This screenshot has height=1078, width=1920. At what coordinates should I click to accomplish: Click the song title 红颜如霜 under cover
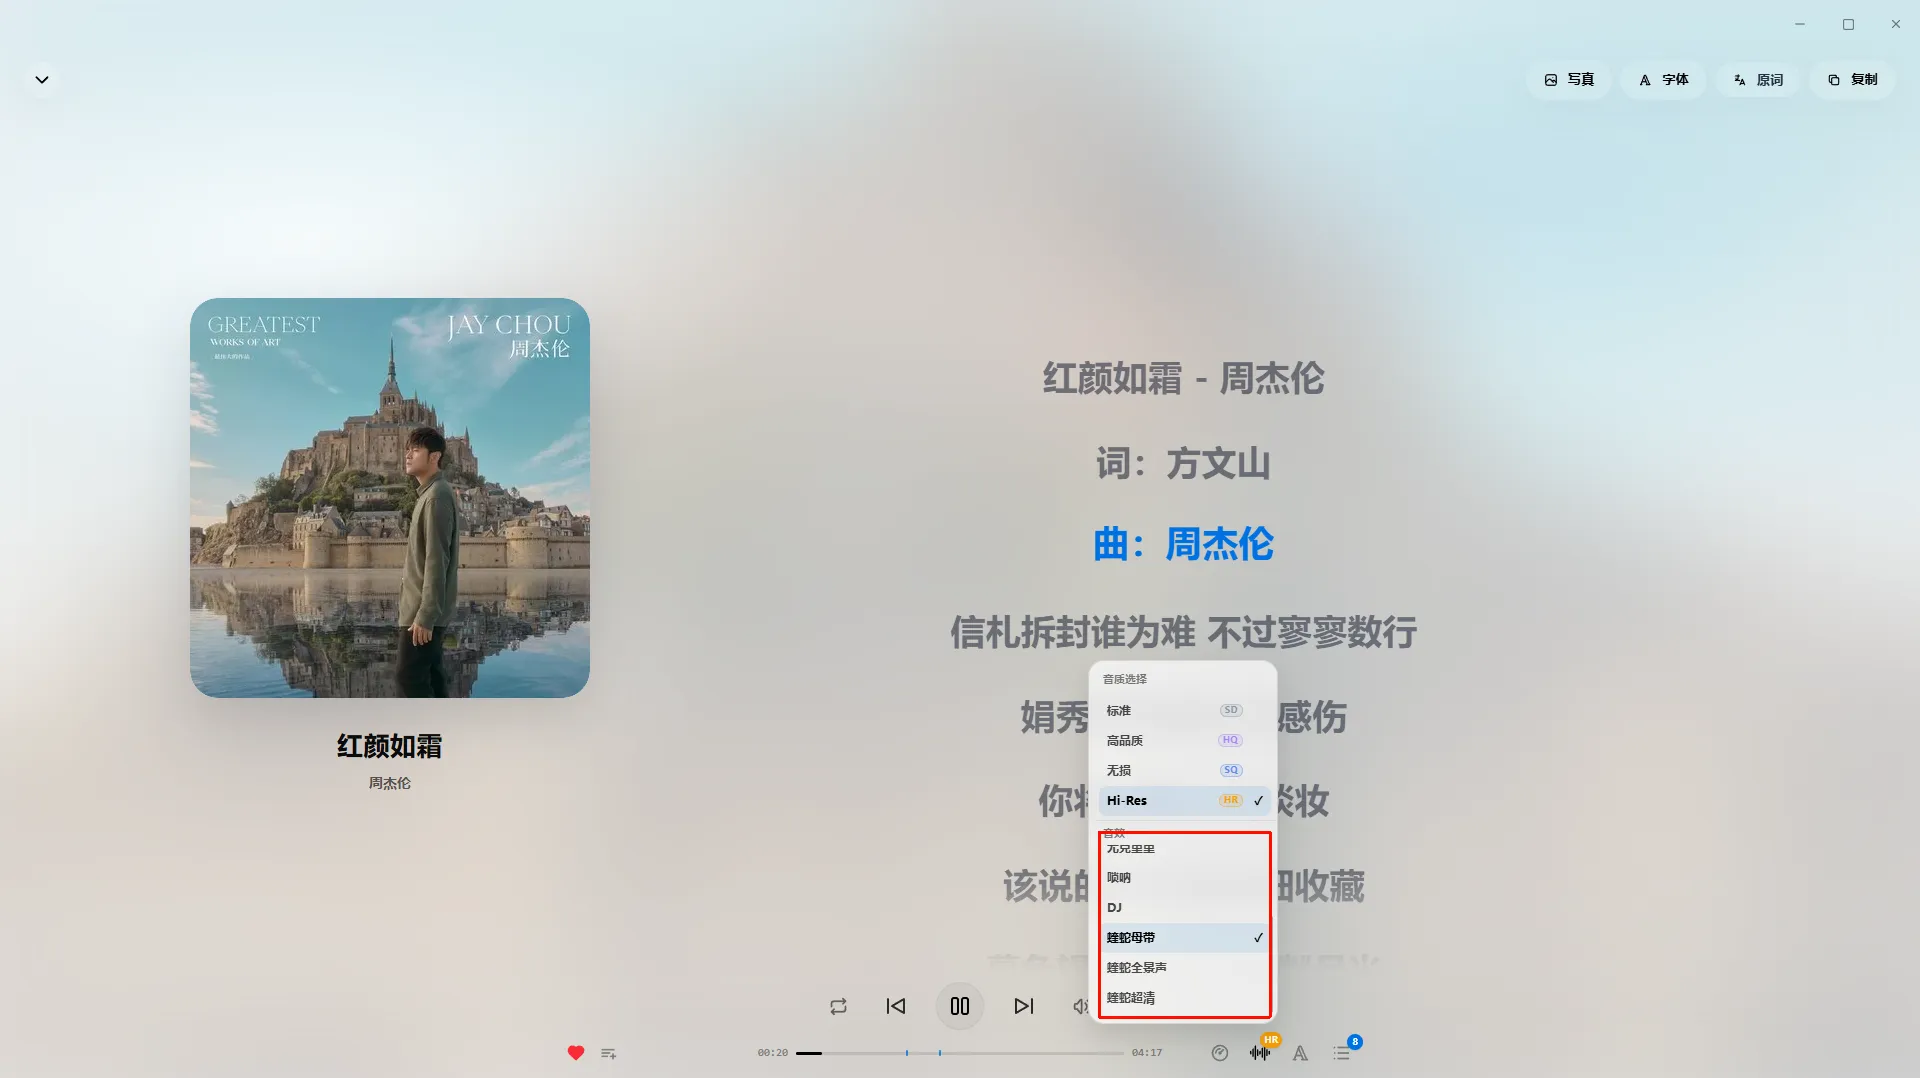[390, 746]
